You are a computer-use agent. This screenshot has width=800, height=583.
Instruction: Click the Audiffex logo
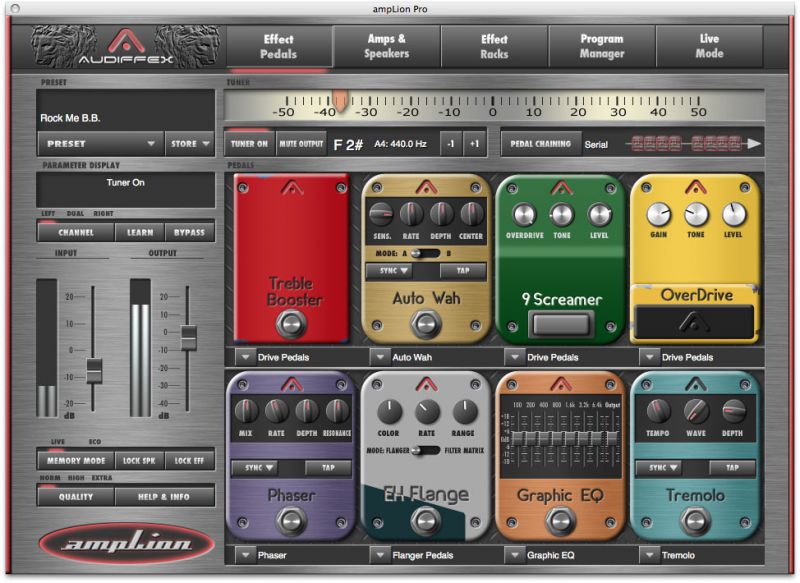click(x=126, y=47)
